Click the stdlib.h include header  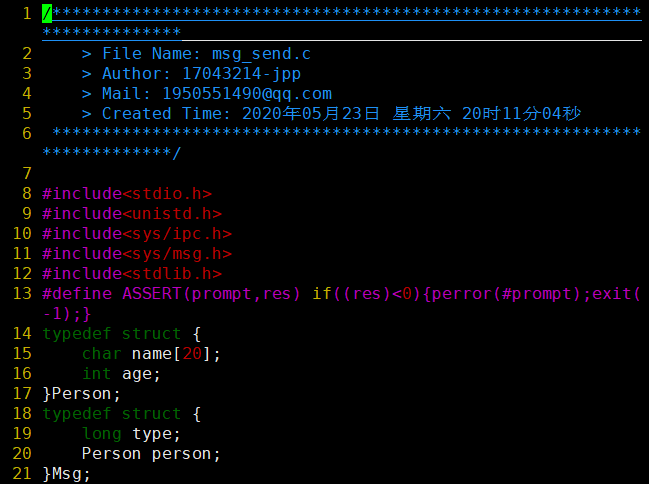point(172,274)
